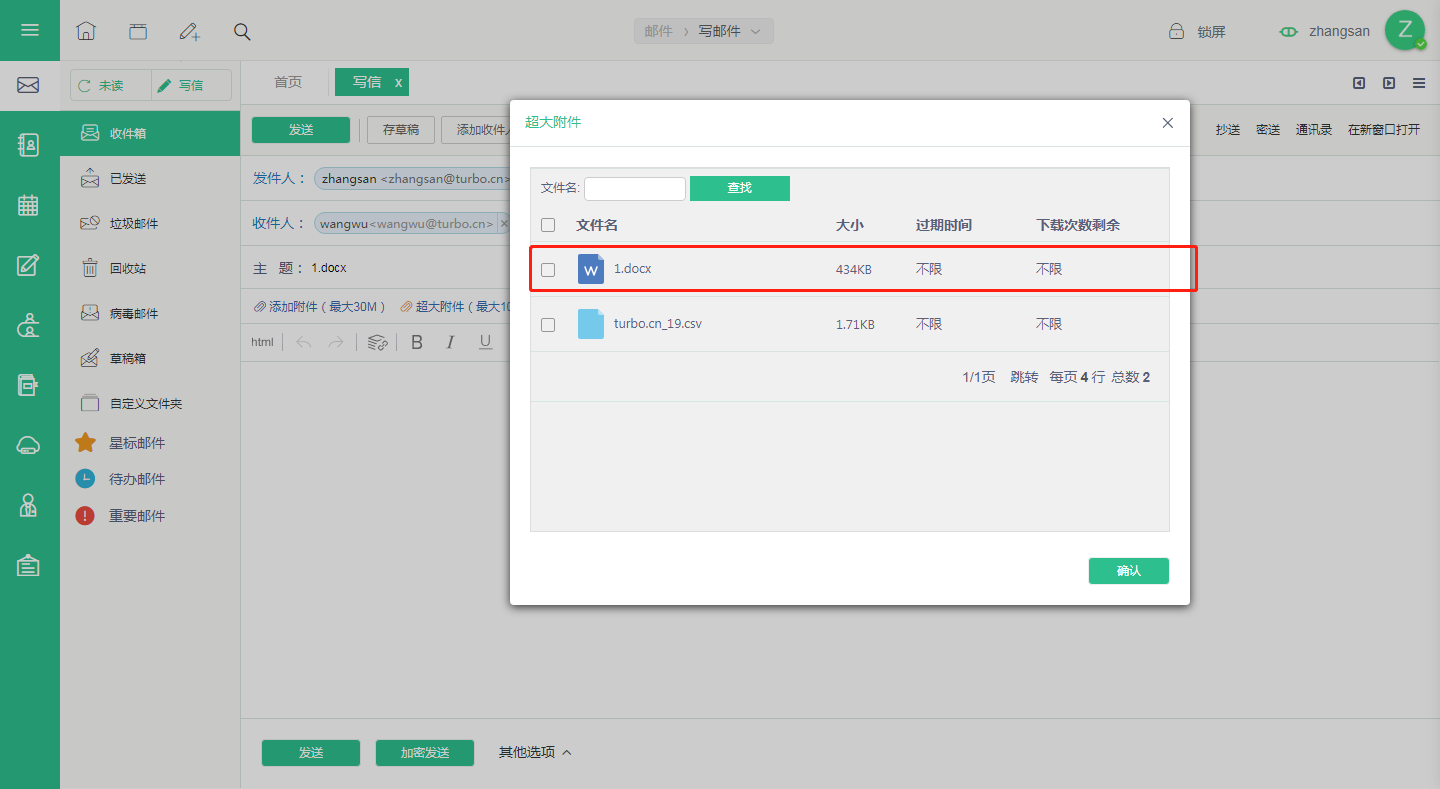Click the home icon in top bar
Screen dimensions: 1440x789
pos(86,31)
